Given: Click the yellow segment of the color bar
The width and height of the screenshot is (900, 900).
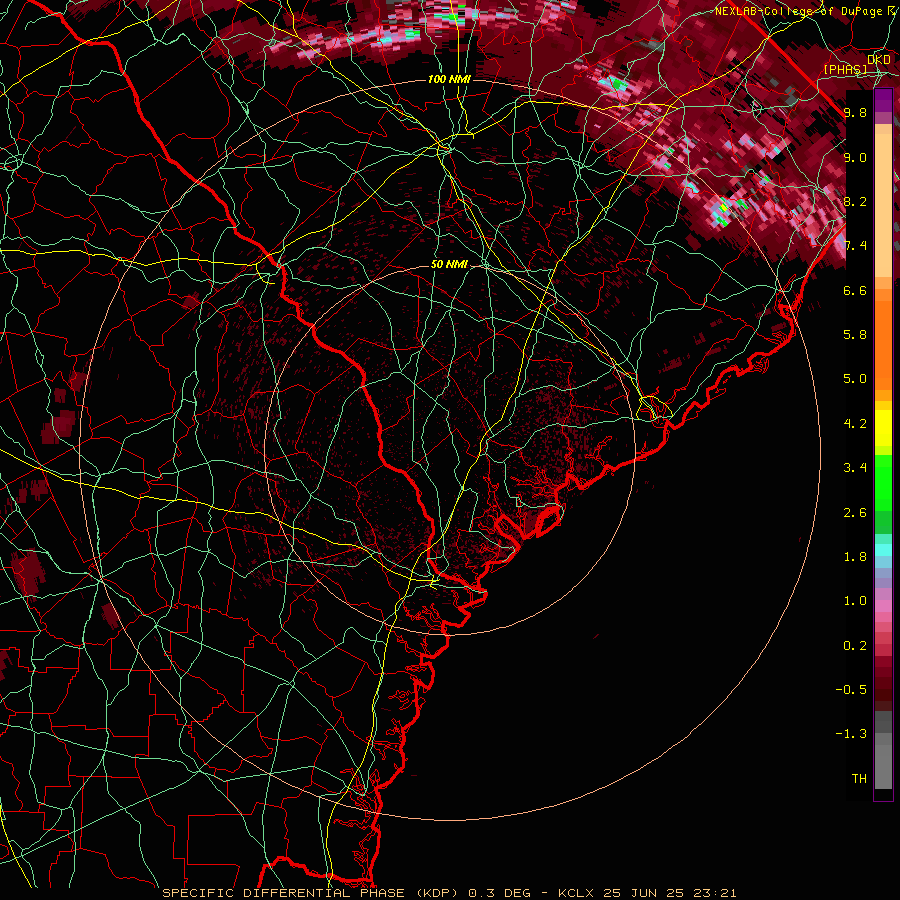Looking at the screenshot, I should pyautogui.click(x=883, y=428).
